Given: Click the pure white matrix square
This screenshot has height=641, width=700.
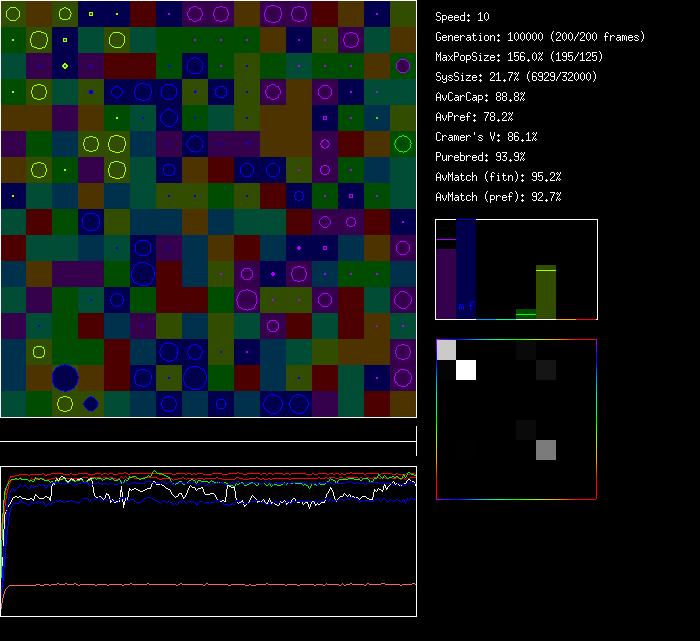Looking at the screenshot, I should [466, 370].
